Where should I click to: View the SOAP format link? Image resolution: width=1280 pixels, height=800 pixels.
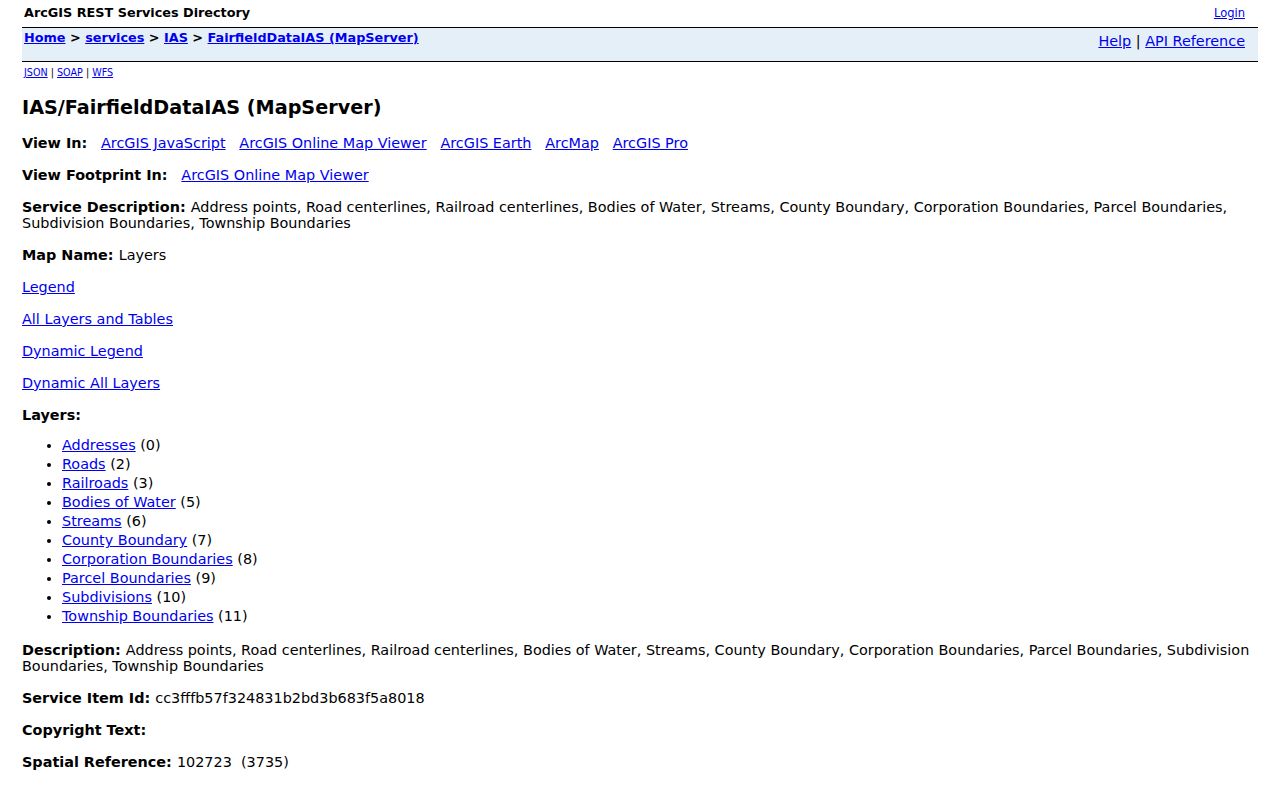(x=70, y=73)
